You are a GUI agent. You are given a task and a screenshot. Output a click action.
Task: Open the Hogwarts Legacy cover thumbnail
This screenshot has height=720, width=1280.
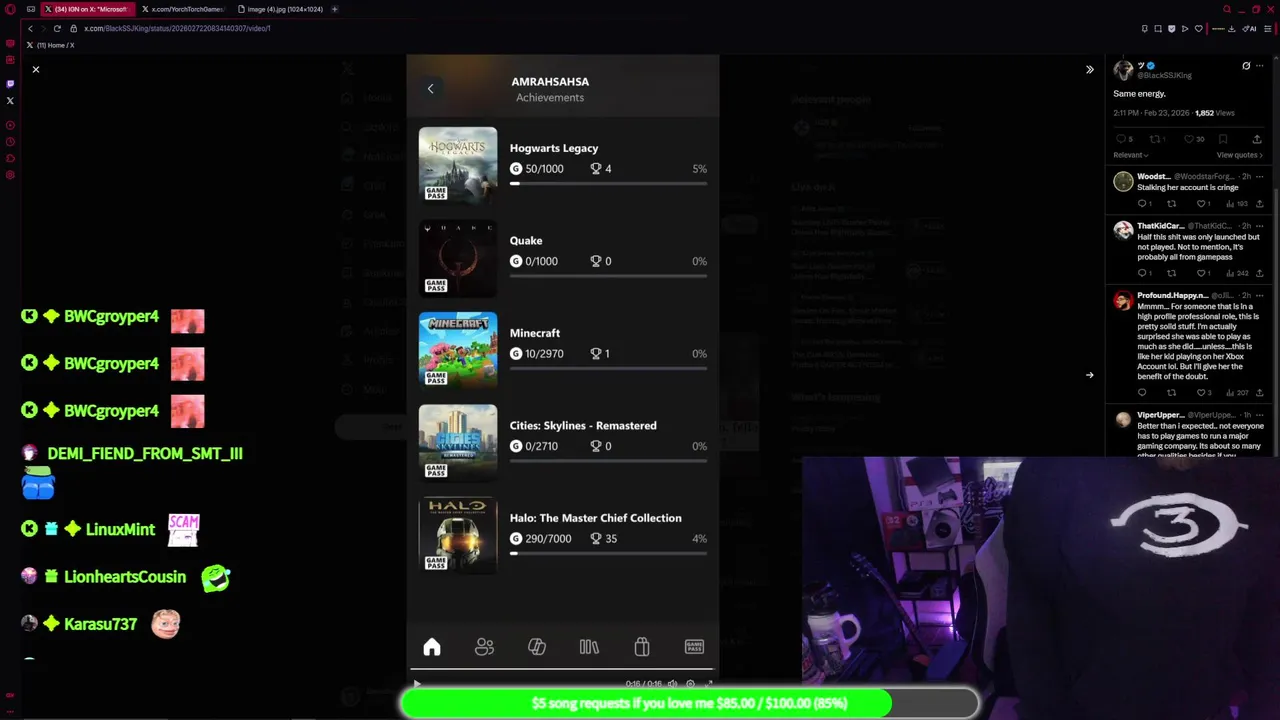(x=458, y=164)
